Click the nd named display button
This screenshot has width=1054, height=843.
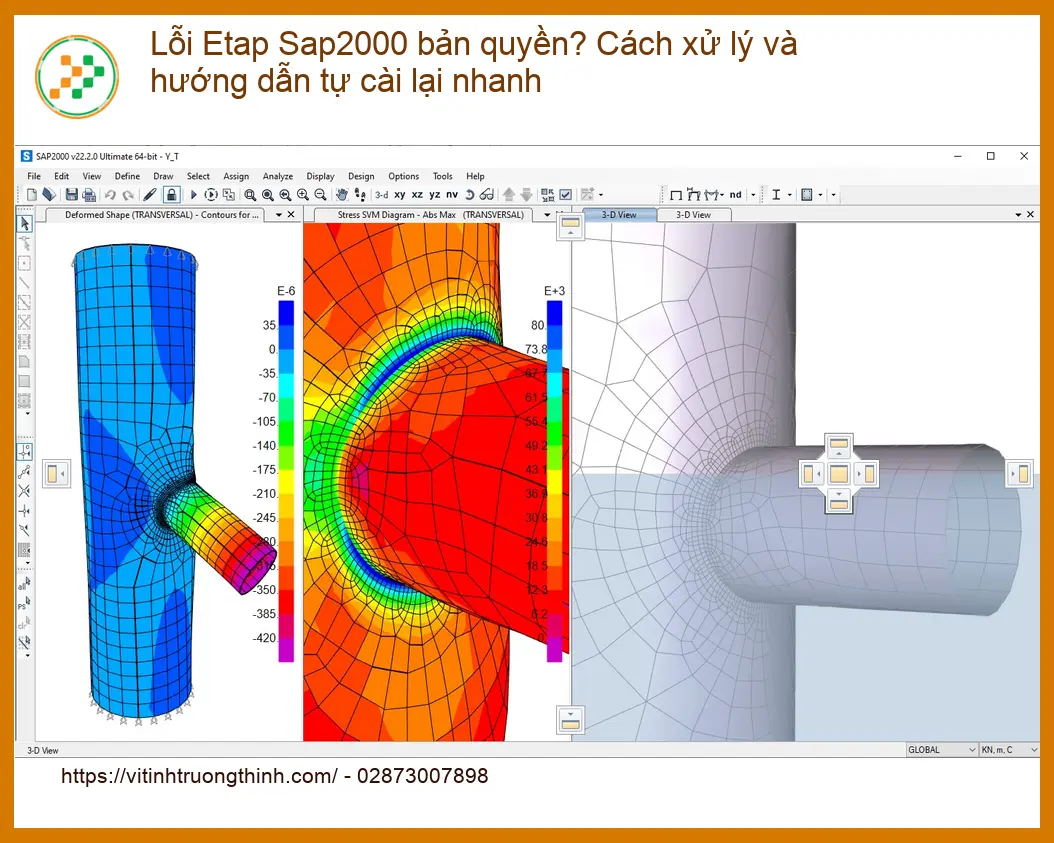(735, 195)
